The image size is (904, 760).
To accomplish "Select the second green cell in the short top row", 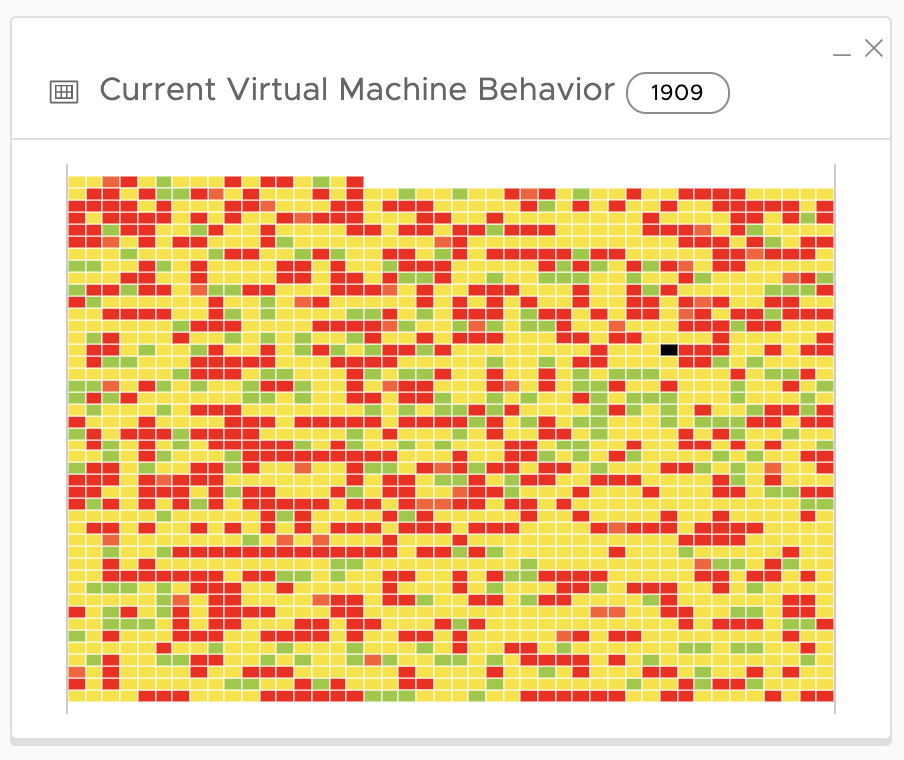I will (x=320, y=182).
